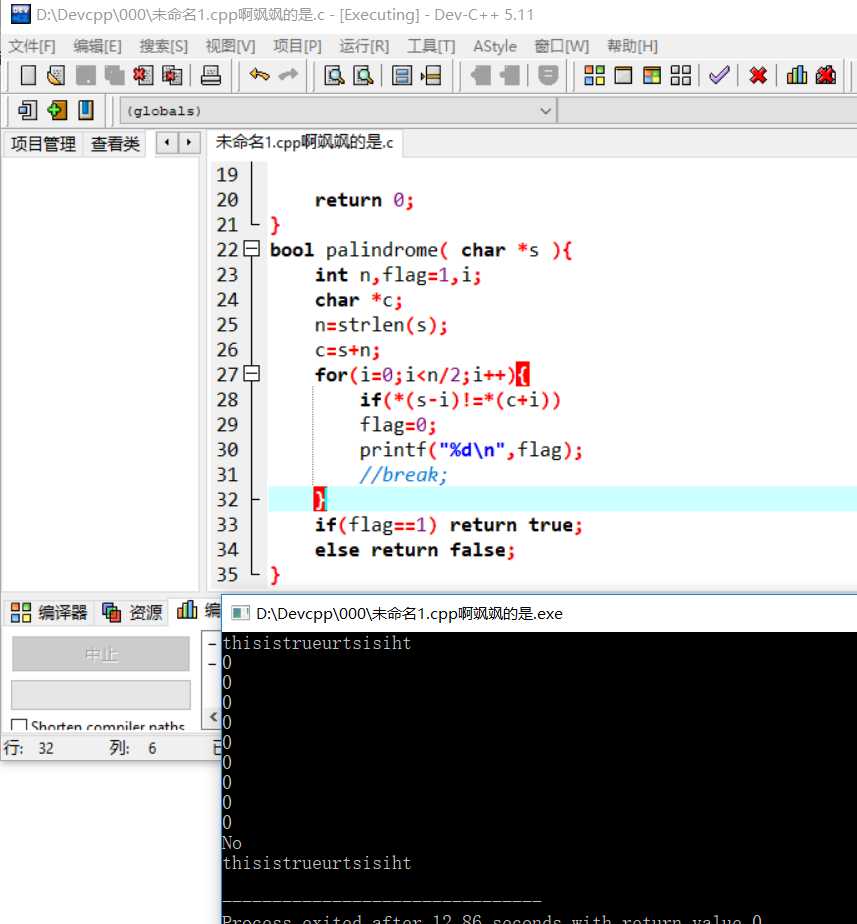The width and height of the screenshot is (857, 924).
Task: Click the grayed Unindent toolbar icon
Action: (x=481, y=75)
